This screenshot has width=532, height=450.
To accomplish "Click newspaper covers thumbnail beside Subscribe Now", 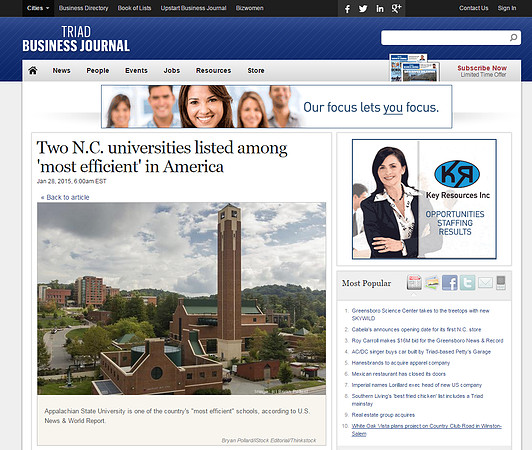I will [414, 68].
